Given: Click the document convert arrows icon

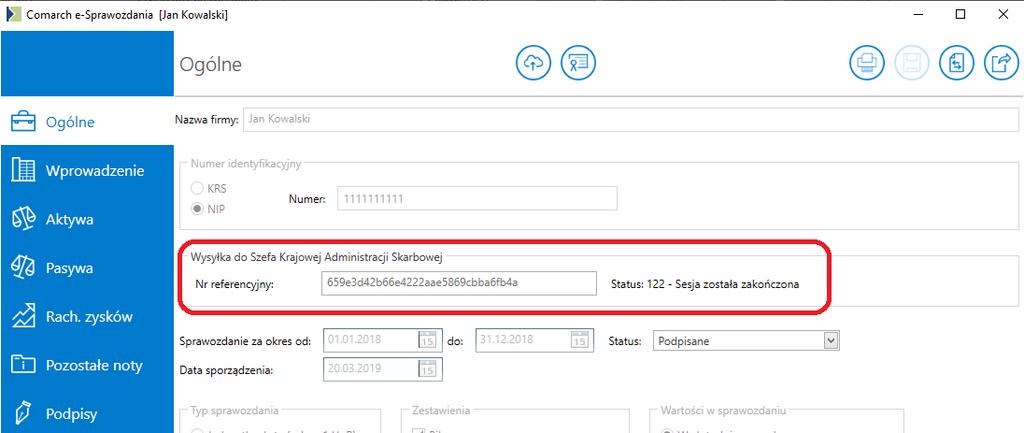Looking at the screenshot, I should point(957,63).
